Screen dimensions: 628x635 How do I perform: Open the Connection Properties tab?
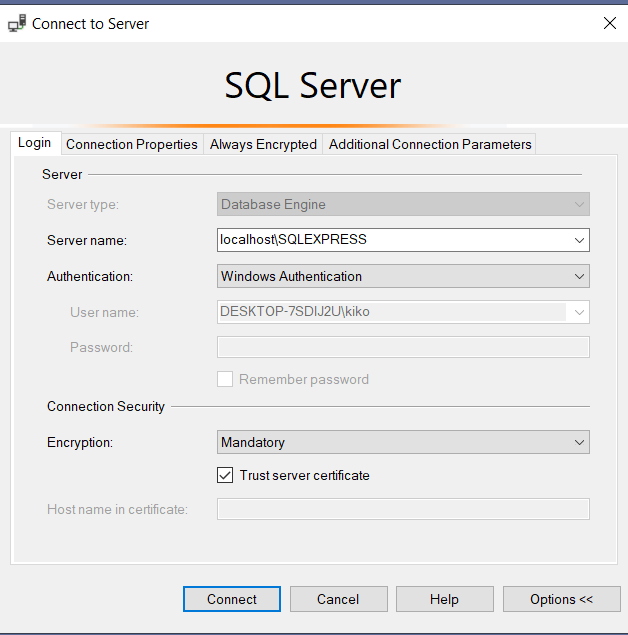(132, 144)
